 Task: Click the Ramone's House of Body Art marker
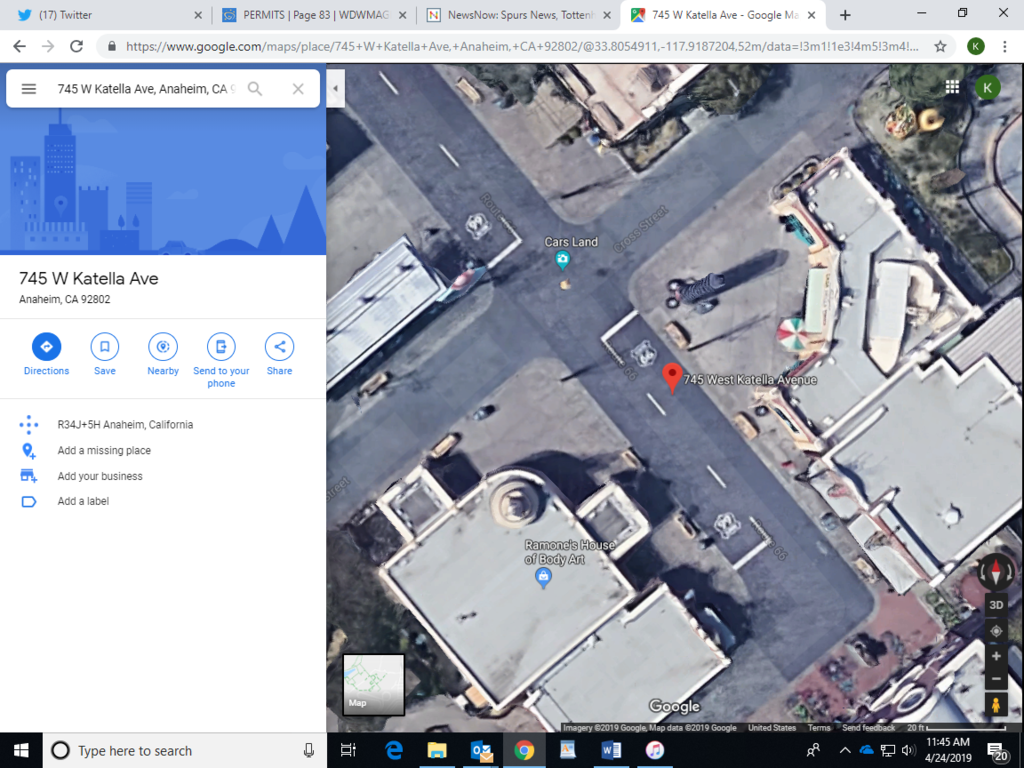(x=543, y=577)
